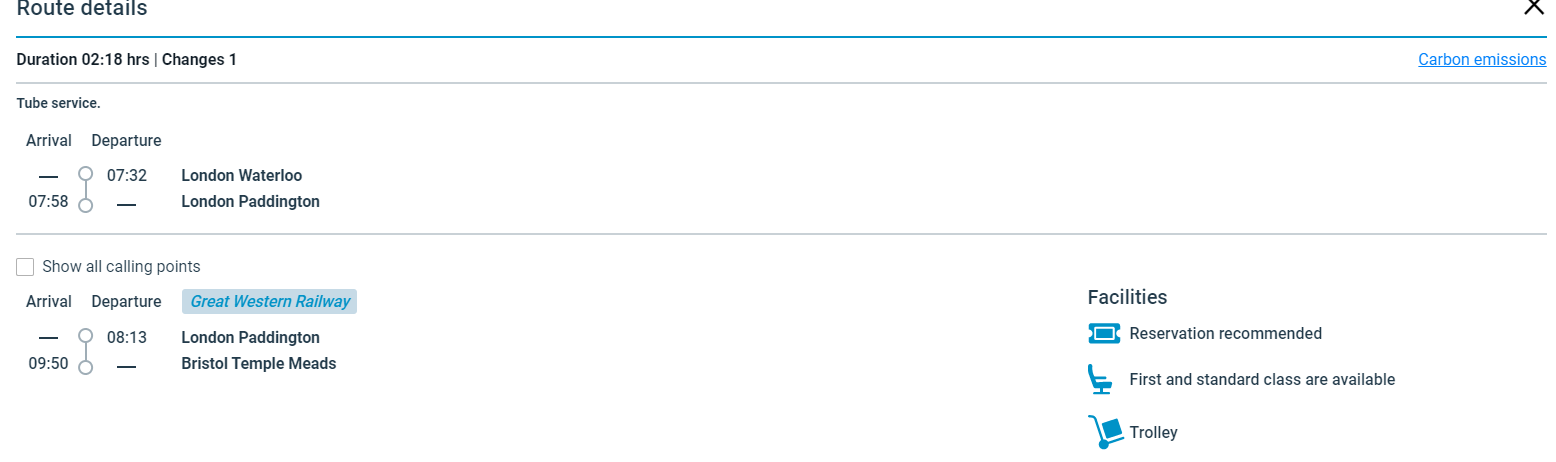Screen dimensions: 1556x462
Task: Open the Carbon emissions link
Action: pos(1482,60)
